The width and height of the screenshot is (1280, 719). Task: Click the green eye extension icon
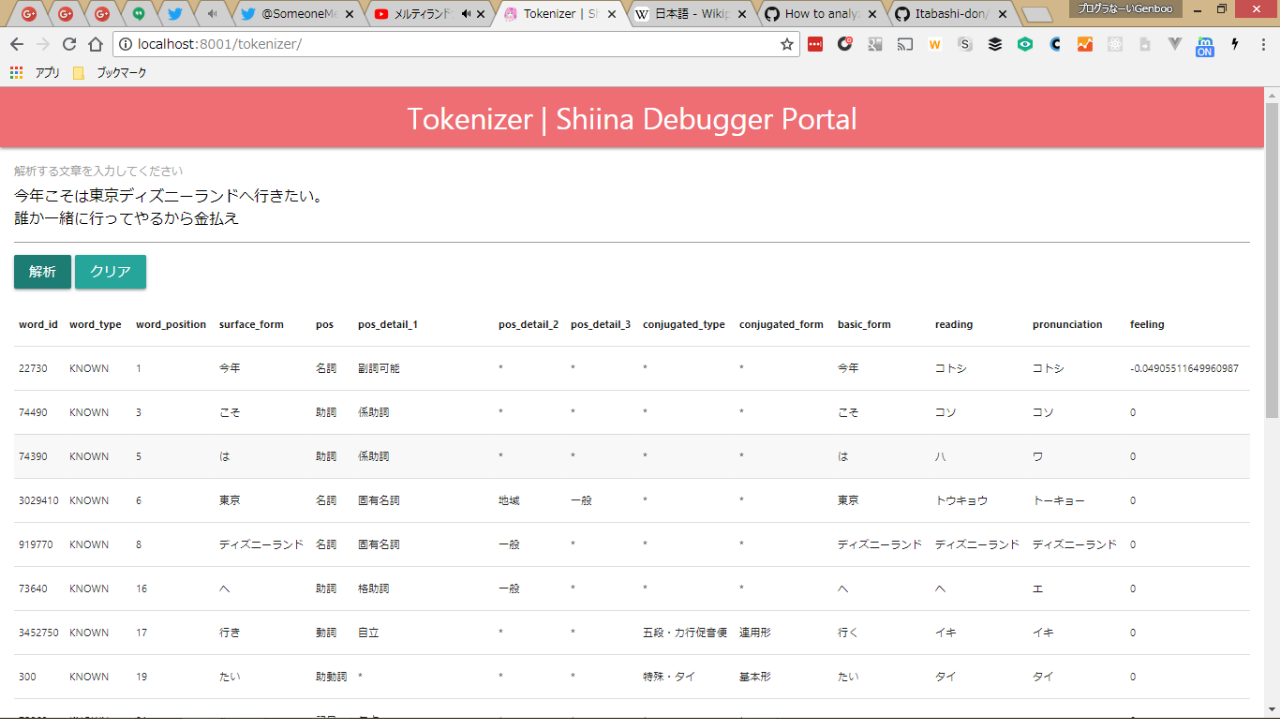pos(1025,45)
